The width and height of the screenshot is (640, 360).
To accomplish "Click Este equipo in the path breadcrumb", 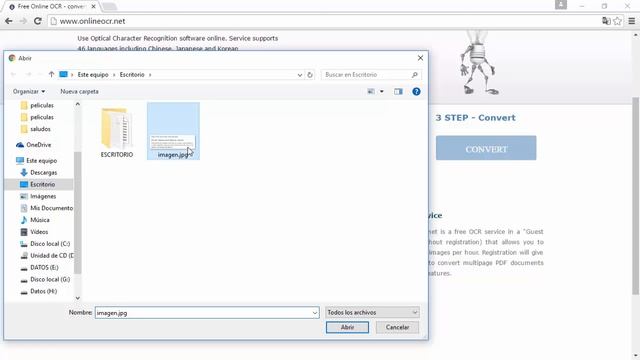I will pyautogui.click(x=93, y=75).
